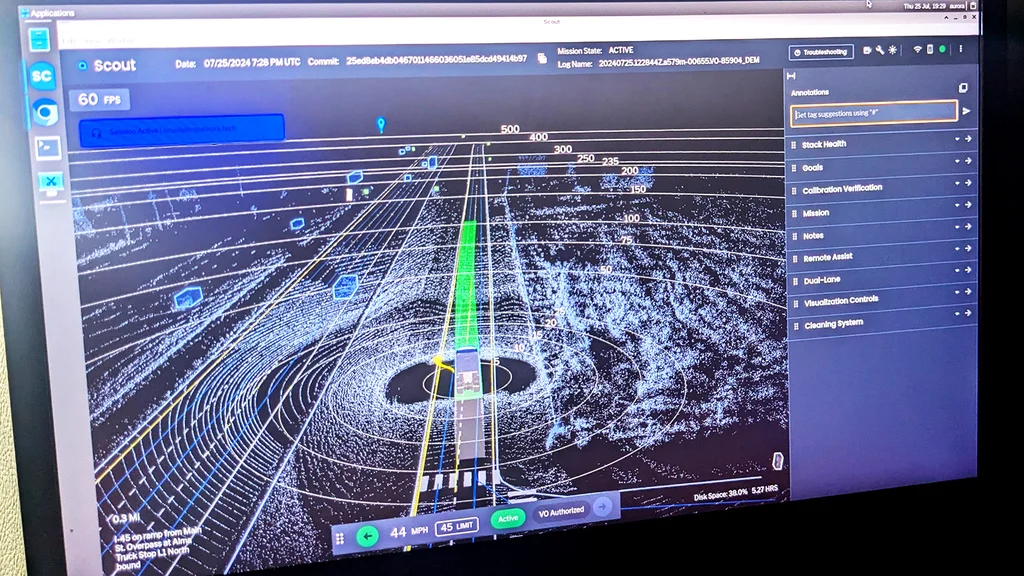Send the annotation with the arrow icon

point(967,111)
